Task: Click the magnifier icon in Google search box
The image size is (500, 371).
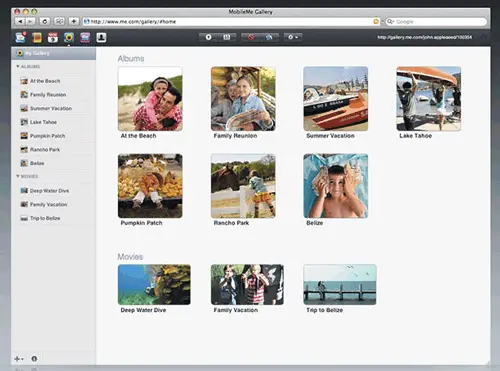Action: tap(390, 22)
